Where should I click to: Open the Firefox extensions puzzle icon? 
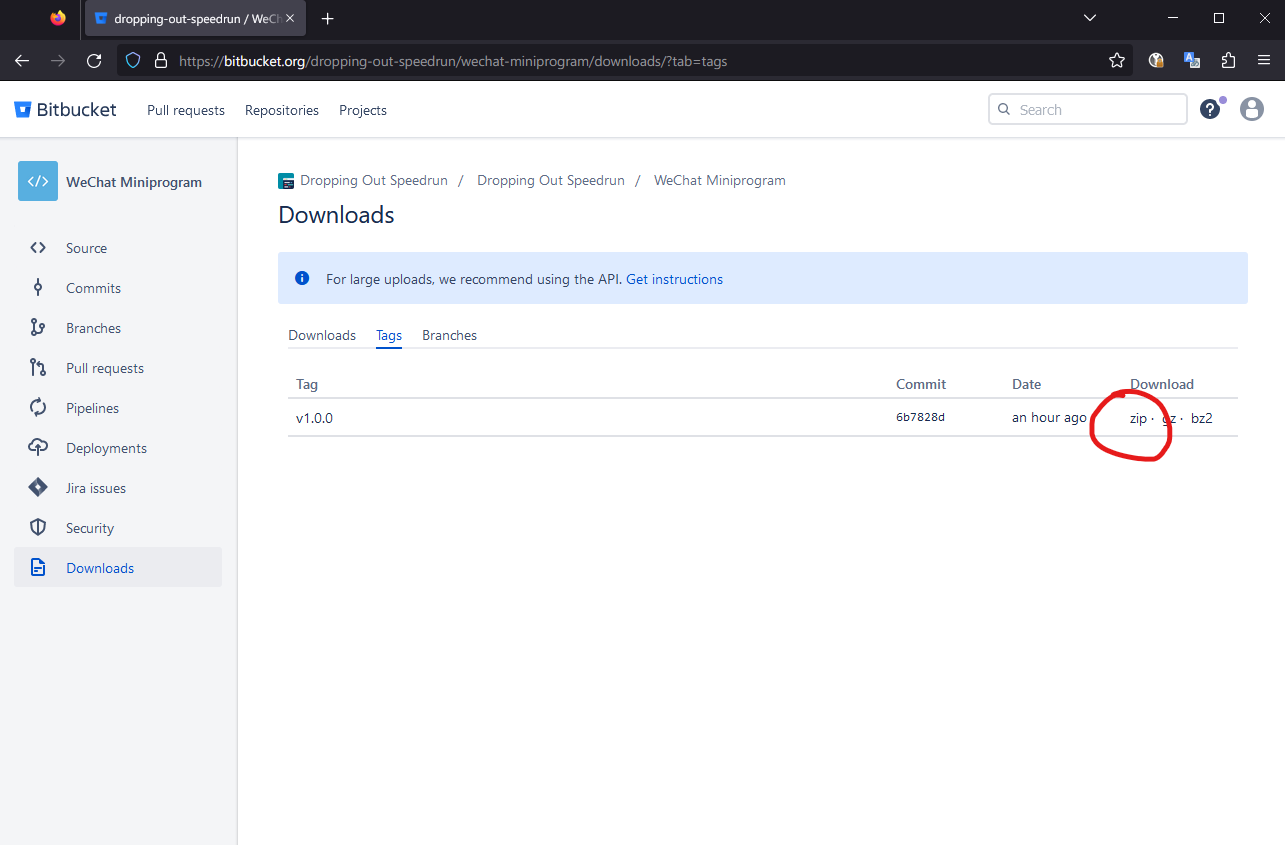click(1228, 60)
